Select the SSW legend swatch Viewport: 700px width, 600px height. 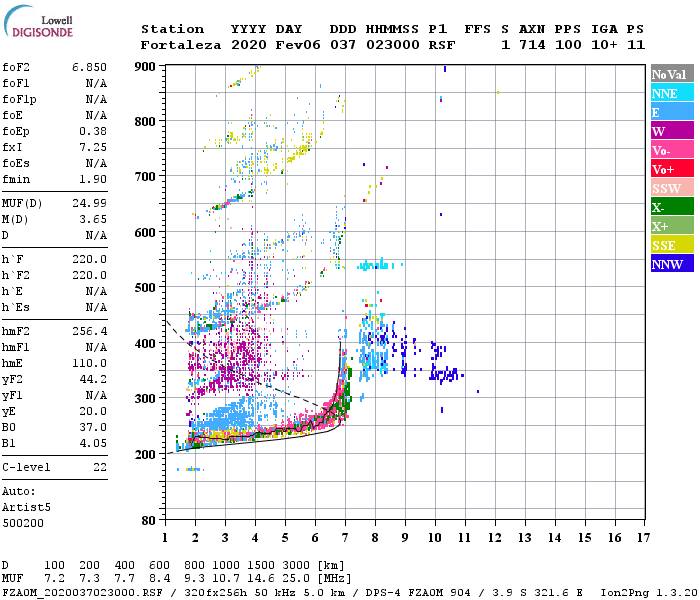(672, 188)
